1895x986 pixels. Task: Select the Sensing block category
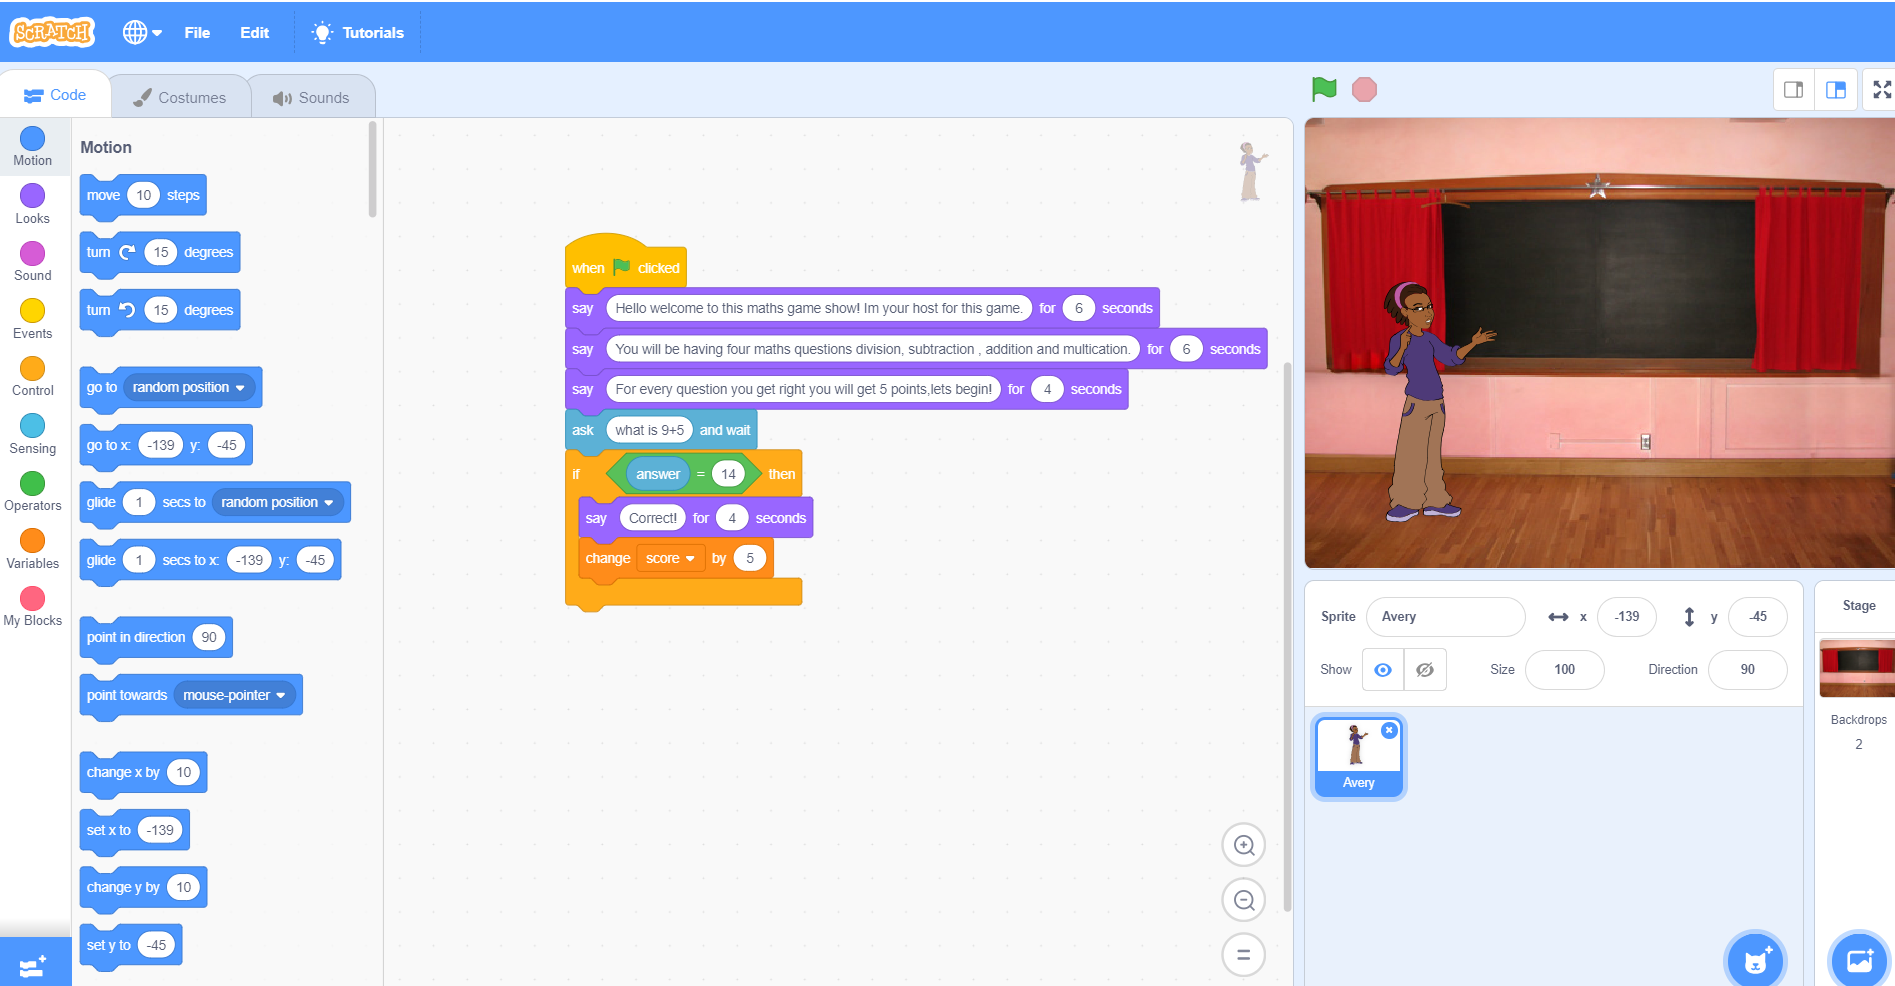[33, 434]
